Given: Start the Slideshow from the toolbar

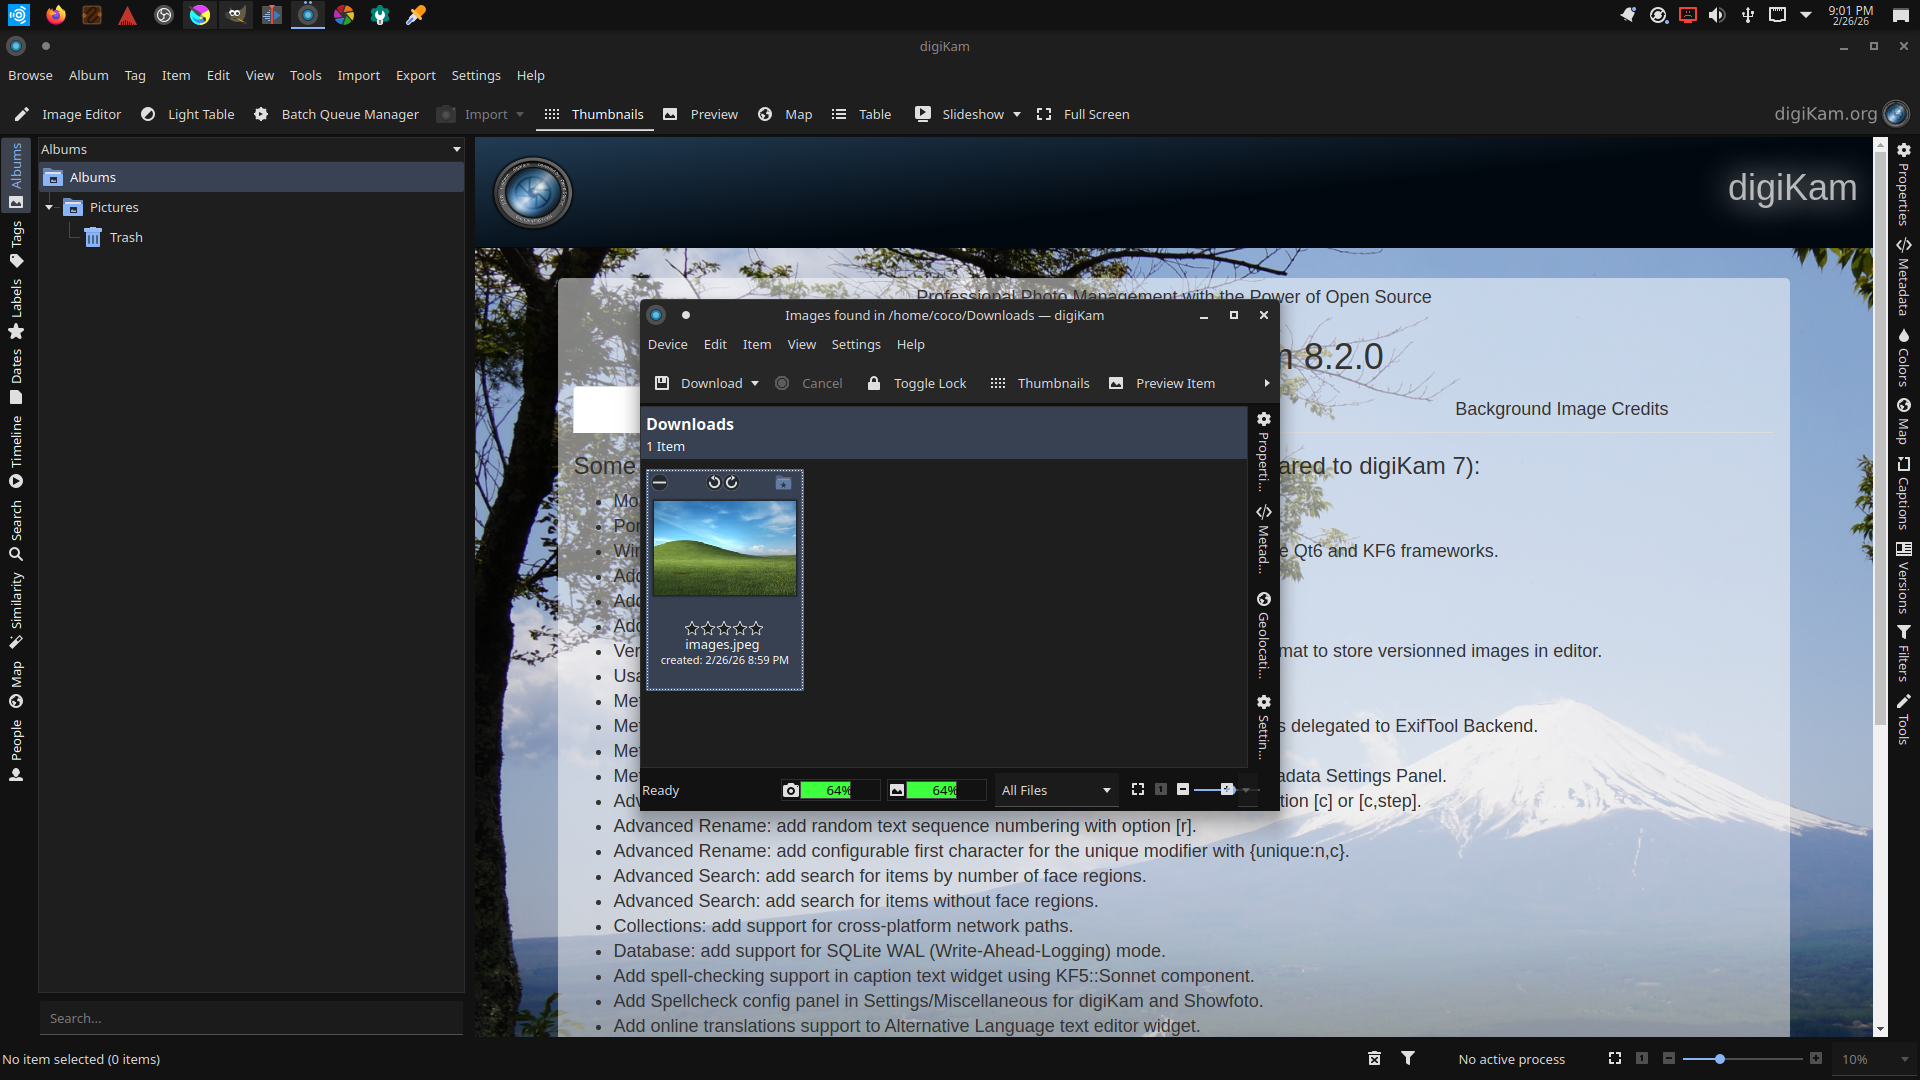Looking at the screenshot, I should 960,114.
